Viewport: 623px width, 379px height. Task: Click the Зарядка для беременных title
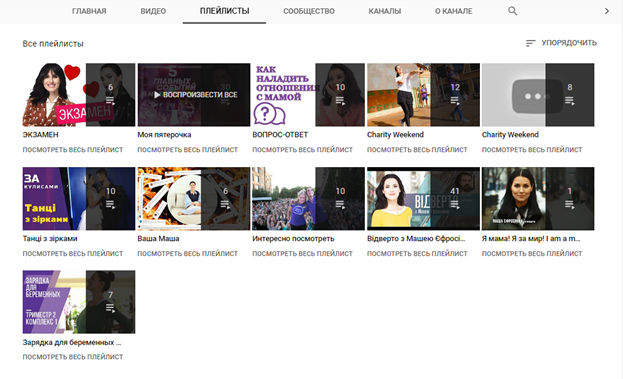point(72,342)
